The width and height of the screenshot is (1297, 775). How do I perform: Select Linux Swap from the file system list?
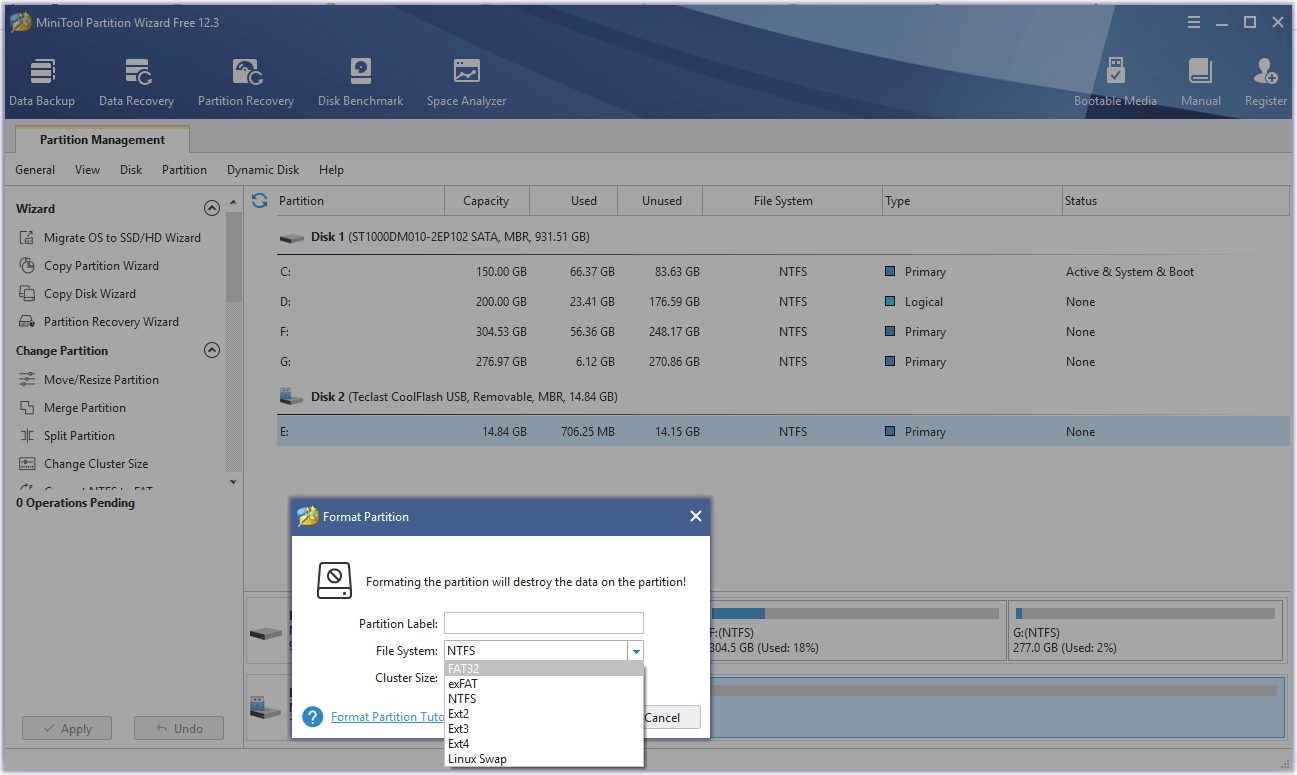point(544,759)
